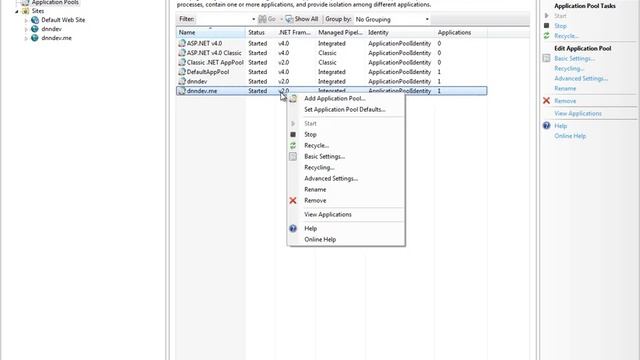Click the Show All toolbar icon
The image size is (640, 360).
point(289,19)
